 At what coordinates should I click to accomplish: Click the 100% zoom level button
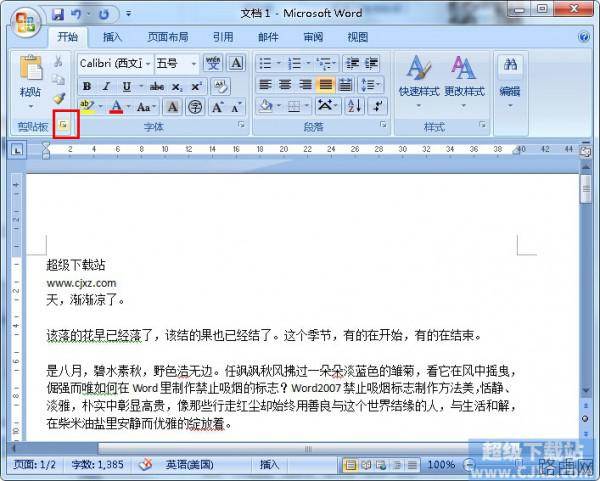tap(441, 465)
